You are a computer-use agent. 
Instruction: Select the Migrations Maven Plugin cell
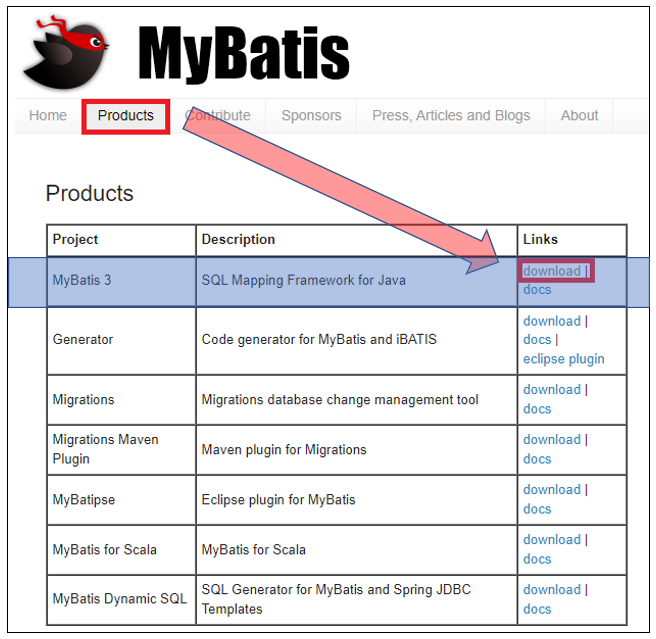point(122,450)
